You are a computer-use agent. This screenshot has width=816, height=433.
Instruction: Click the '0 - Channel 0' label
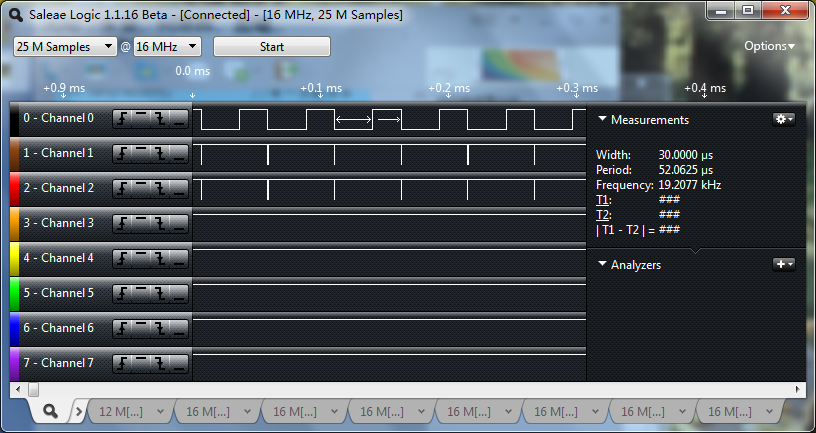point(58,118)
